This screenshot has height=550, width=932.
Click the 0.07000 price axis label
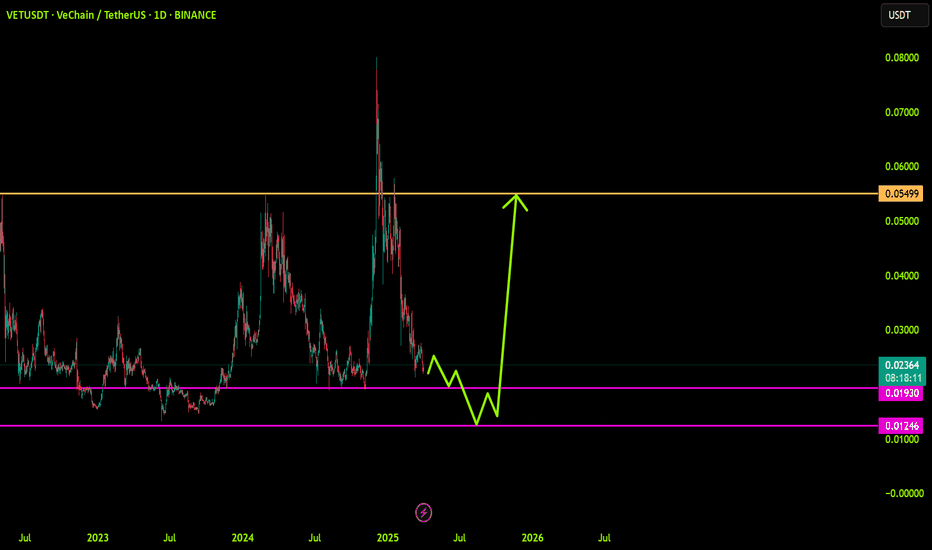click(902, 112)
